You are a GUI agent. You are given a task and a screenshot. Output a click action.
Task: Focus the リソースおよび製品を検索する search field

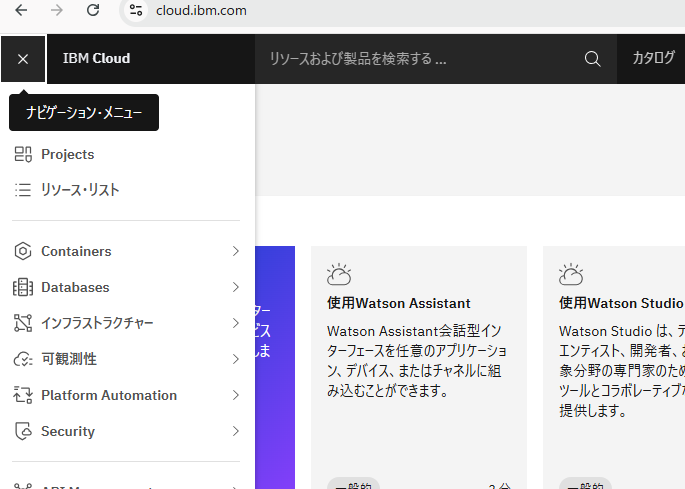point(420,59)
